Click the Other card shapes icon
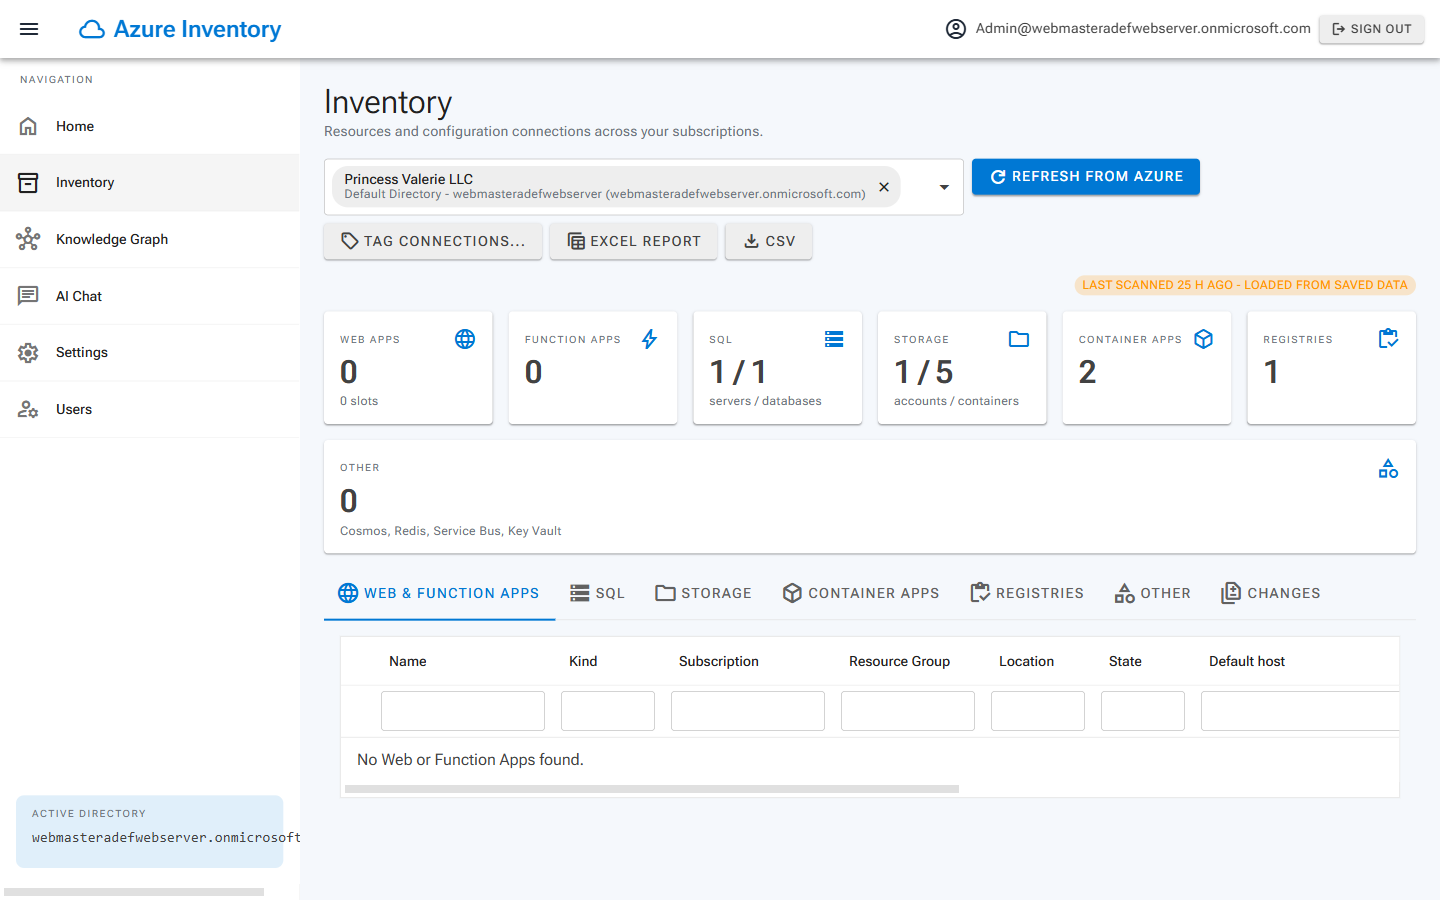 coord(1388,468)
